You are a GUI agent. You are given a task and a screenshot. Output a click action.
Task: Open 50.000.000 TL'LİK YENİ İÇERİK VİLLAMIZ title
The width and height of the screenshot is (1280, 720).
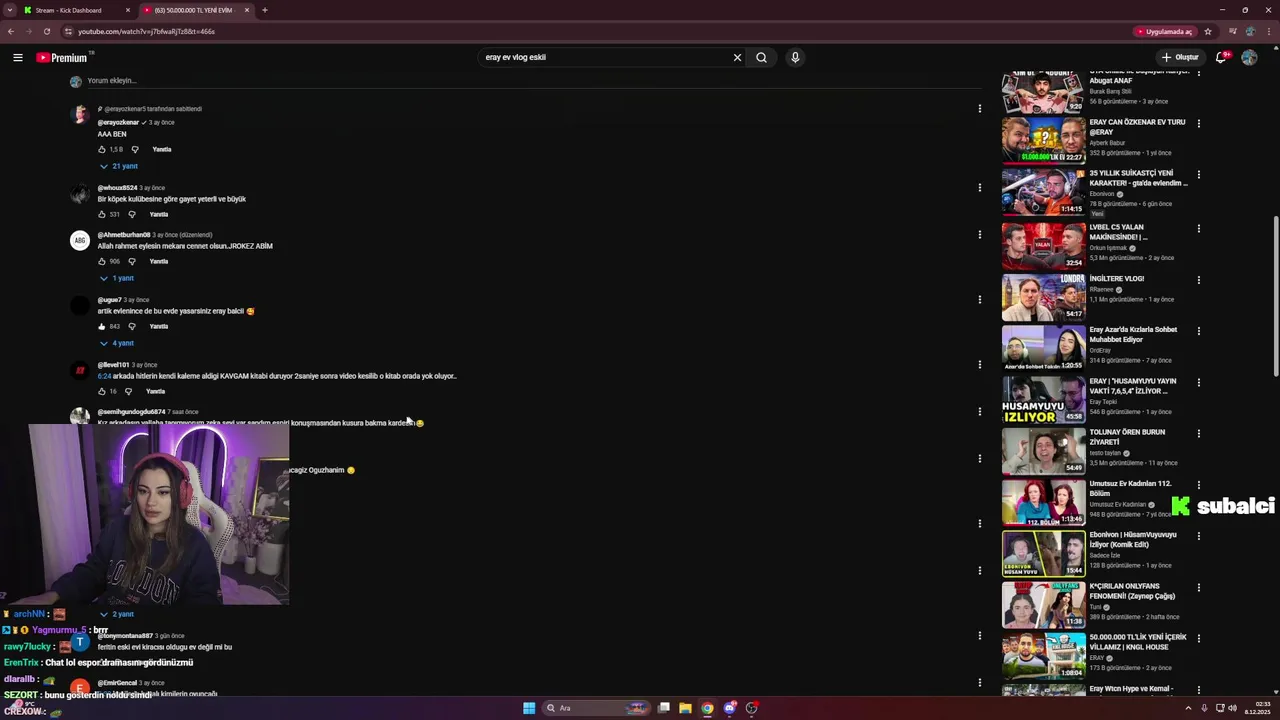click(1138, 642)
